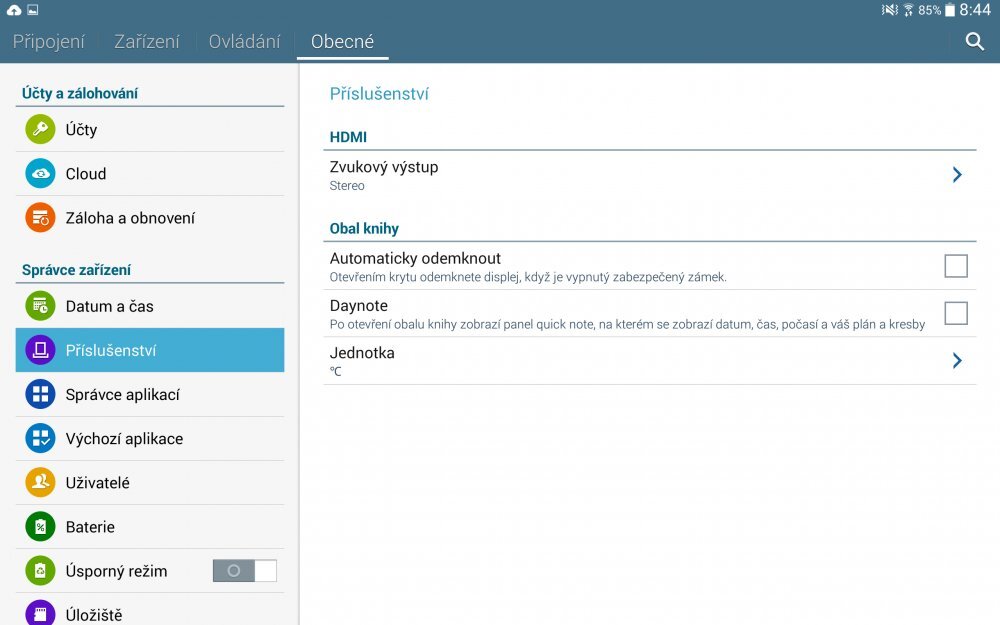The image size is (1000, 625).
Task: Enable Automaticky odemknout checkbox
Action: point(956,265)
